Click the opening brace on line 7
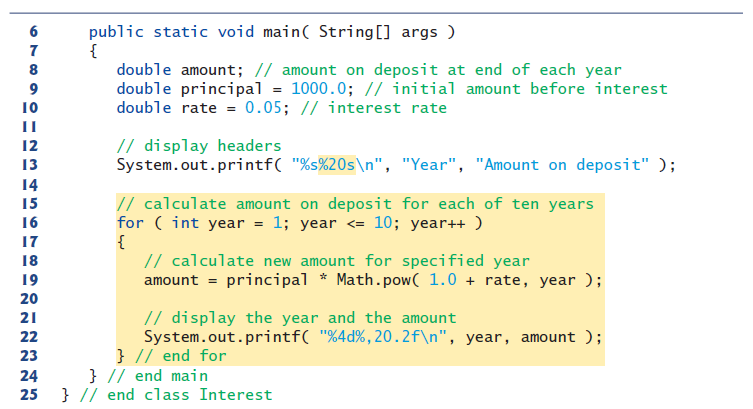The height and width of the screenshot is (409, 753). [93, 50]
